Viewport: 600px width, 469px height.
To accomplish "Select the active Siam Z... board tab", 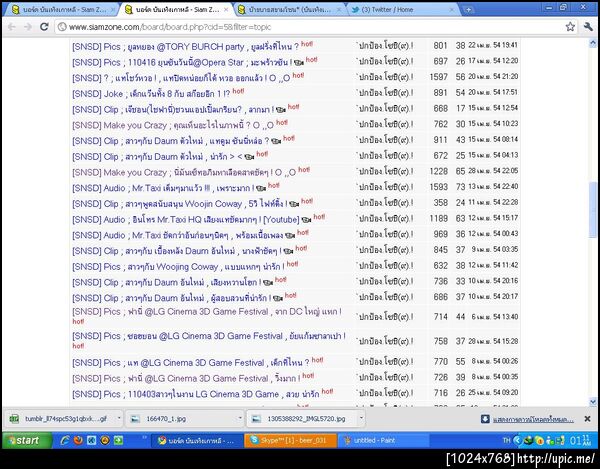I will point(176,10).
